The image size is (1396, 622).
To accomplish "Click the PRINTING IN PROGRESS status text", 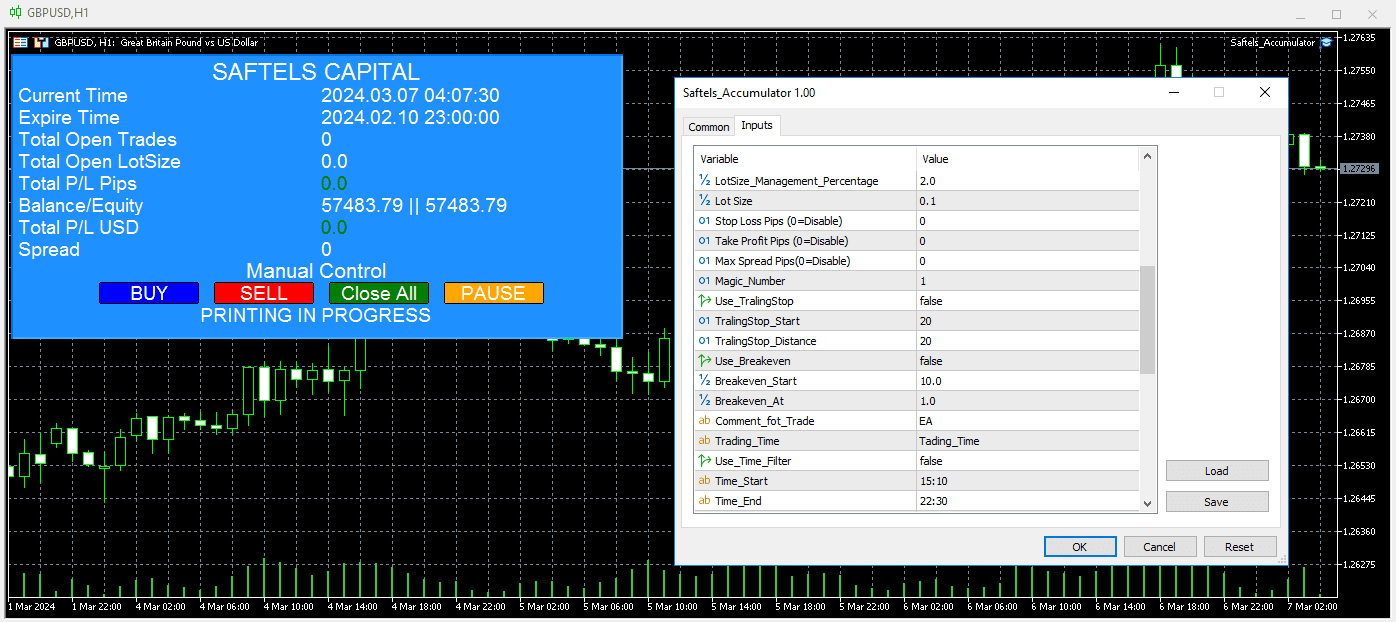I will coord(316,315).
